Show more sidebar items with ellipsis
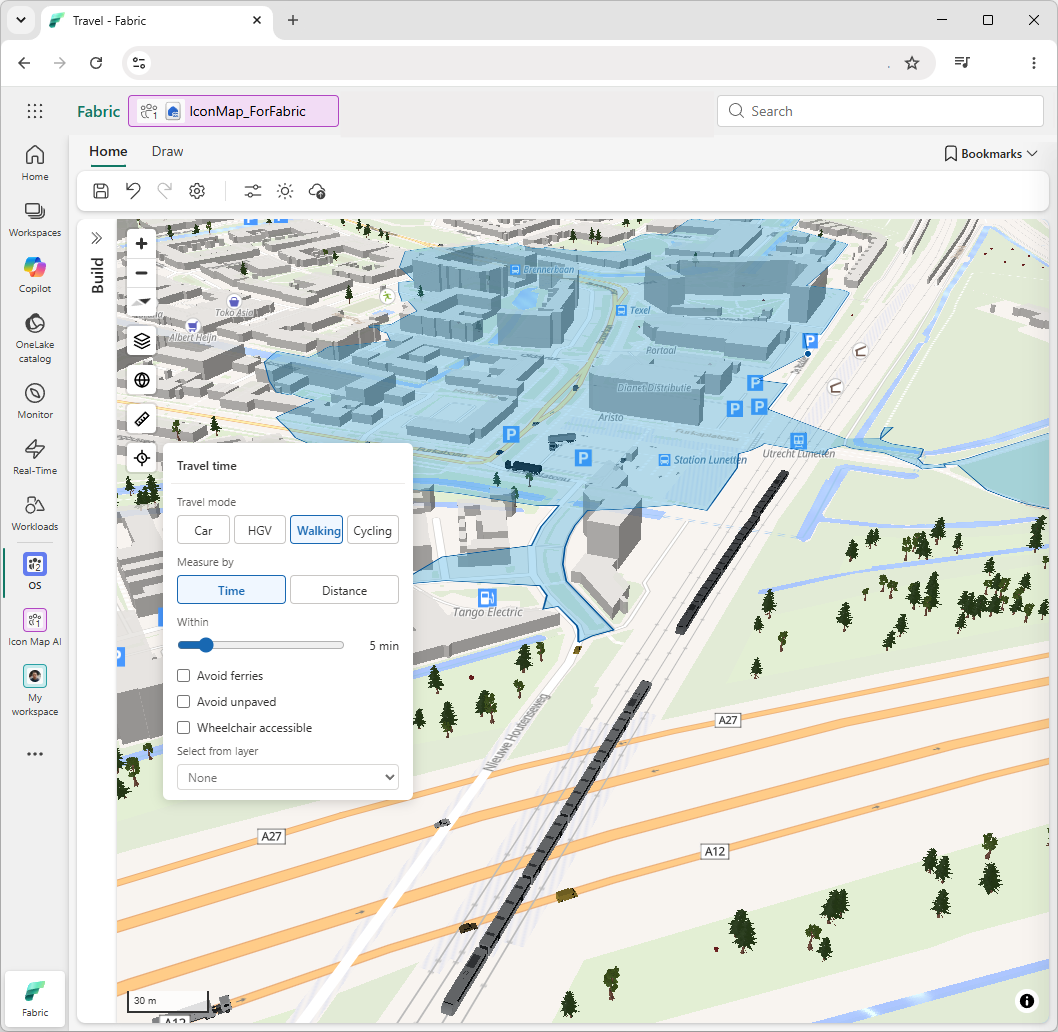 (x=35, y=754)
